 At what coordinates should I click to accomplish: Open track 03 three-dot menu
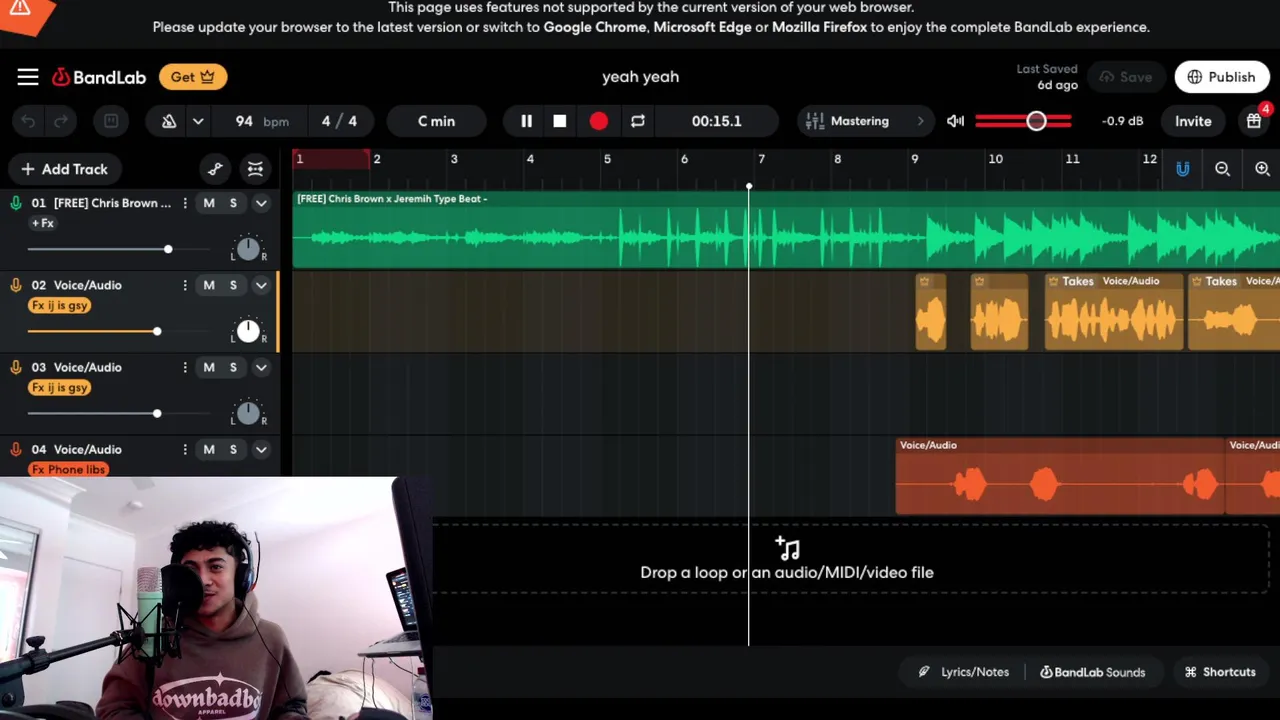pos(185,367)
